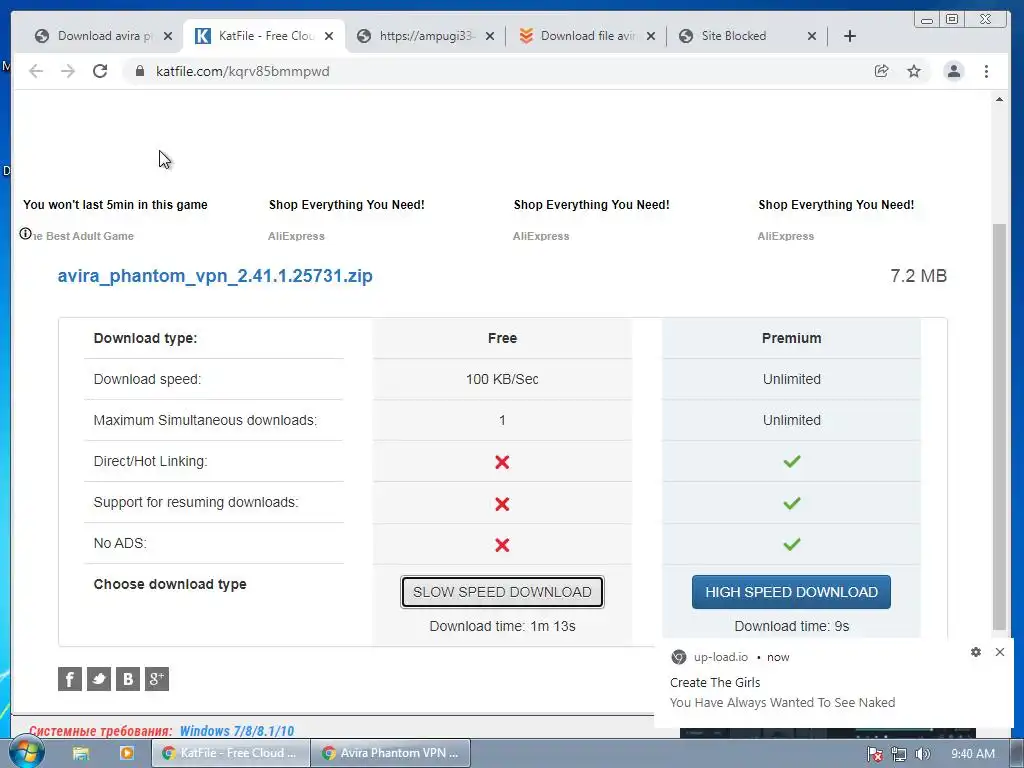Open the File Explorer taskbar icon
The image size is (1024, 768).
point(81,753)
